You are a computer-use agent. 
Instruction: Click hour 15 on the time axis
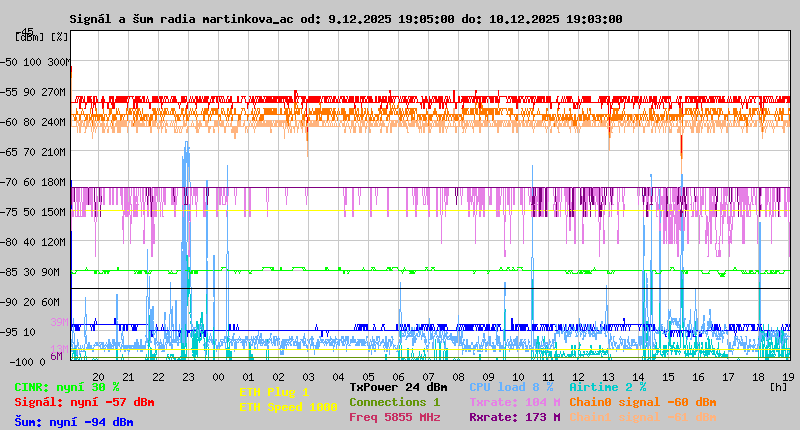coord(668,375)
